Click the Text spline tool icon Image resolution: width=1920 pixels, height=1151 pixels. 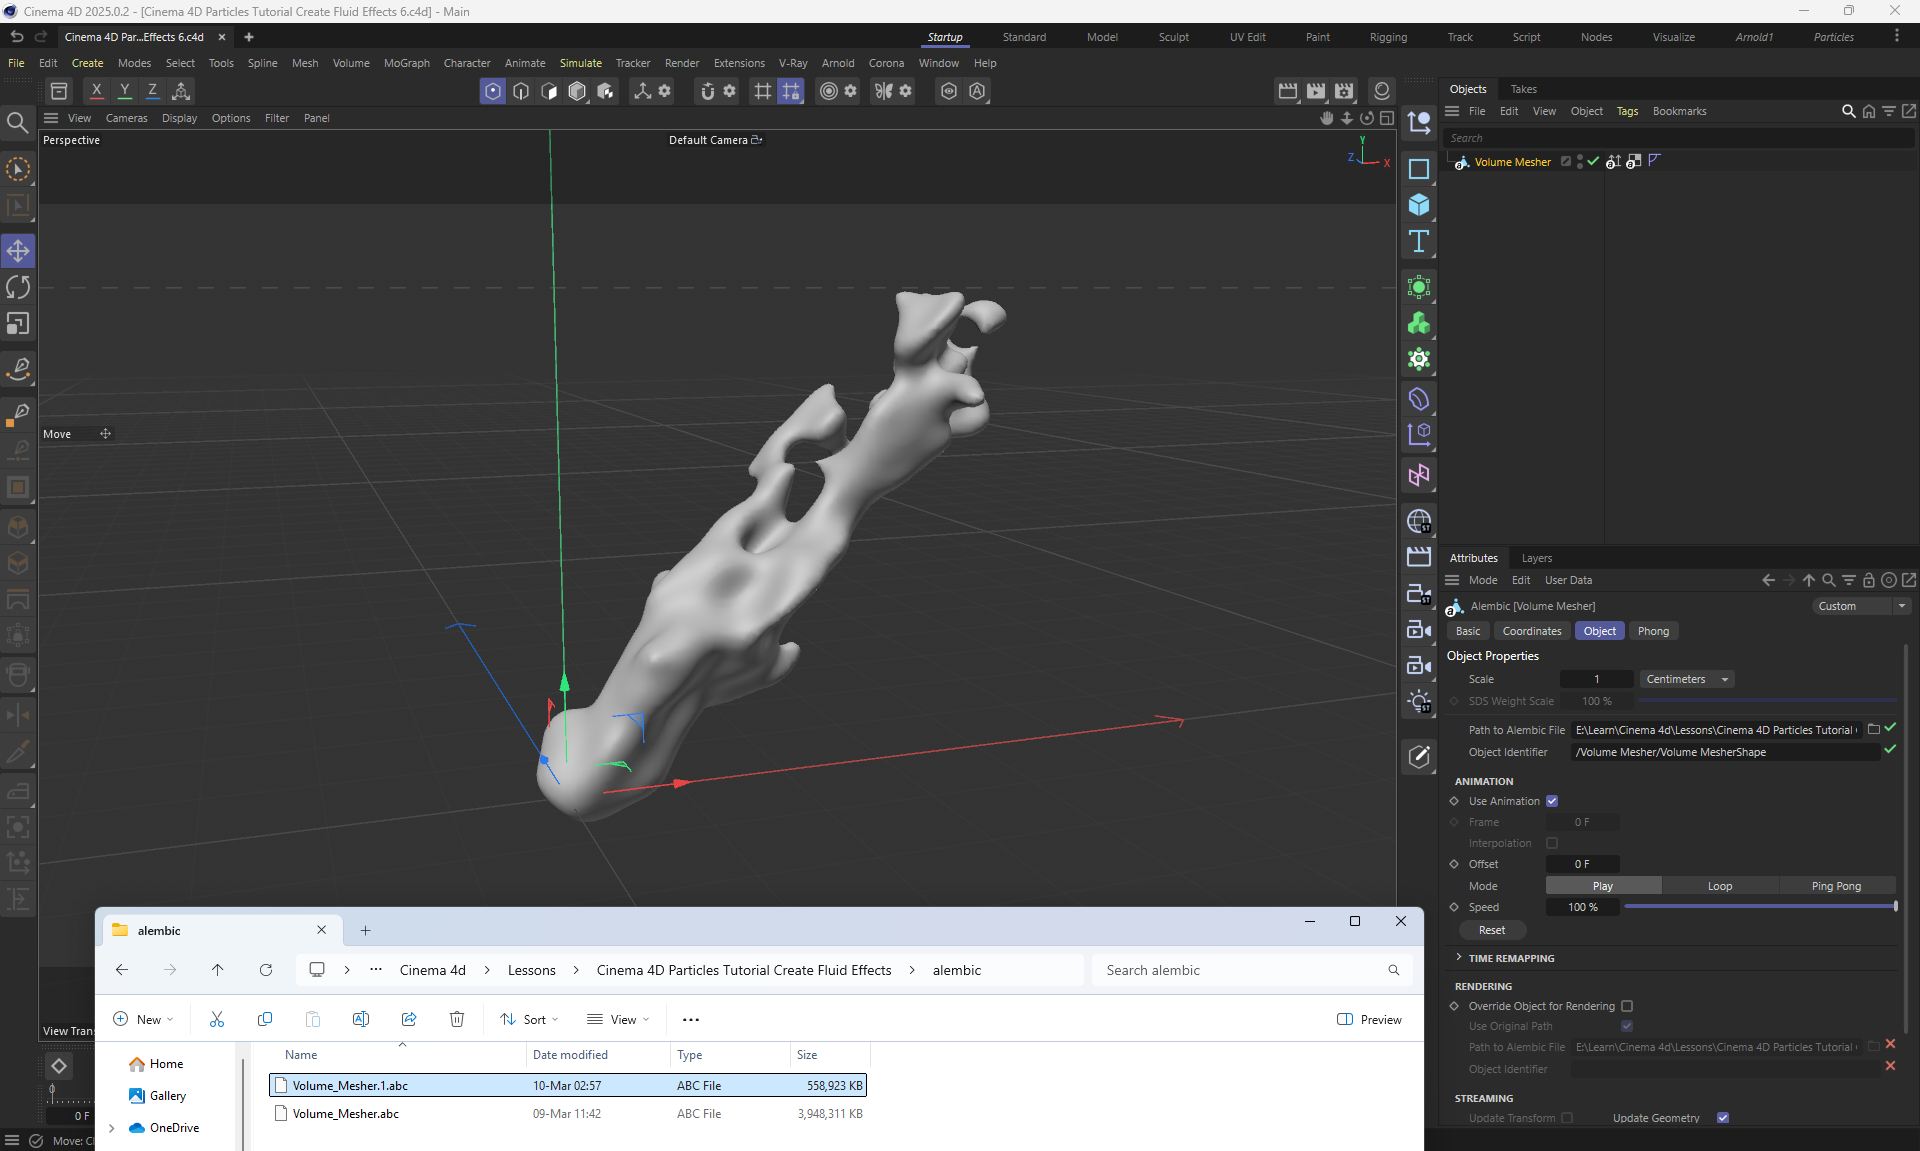pos(1418,241)
